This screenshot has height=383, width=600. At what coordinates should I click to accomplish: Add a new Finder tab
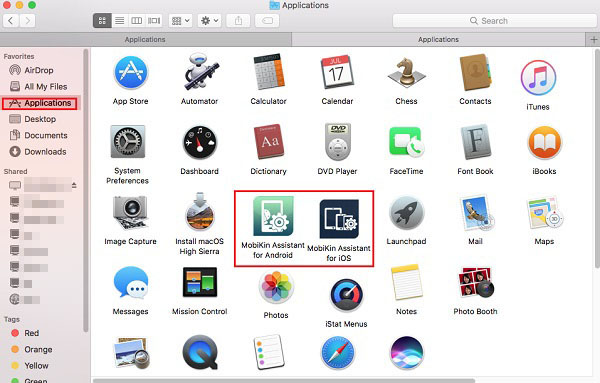(593, 39)
